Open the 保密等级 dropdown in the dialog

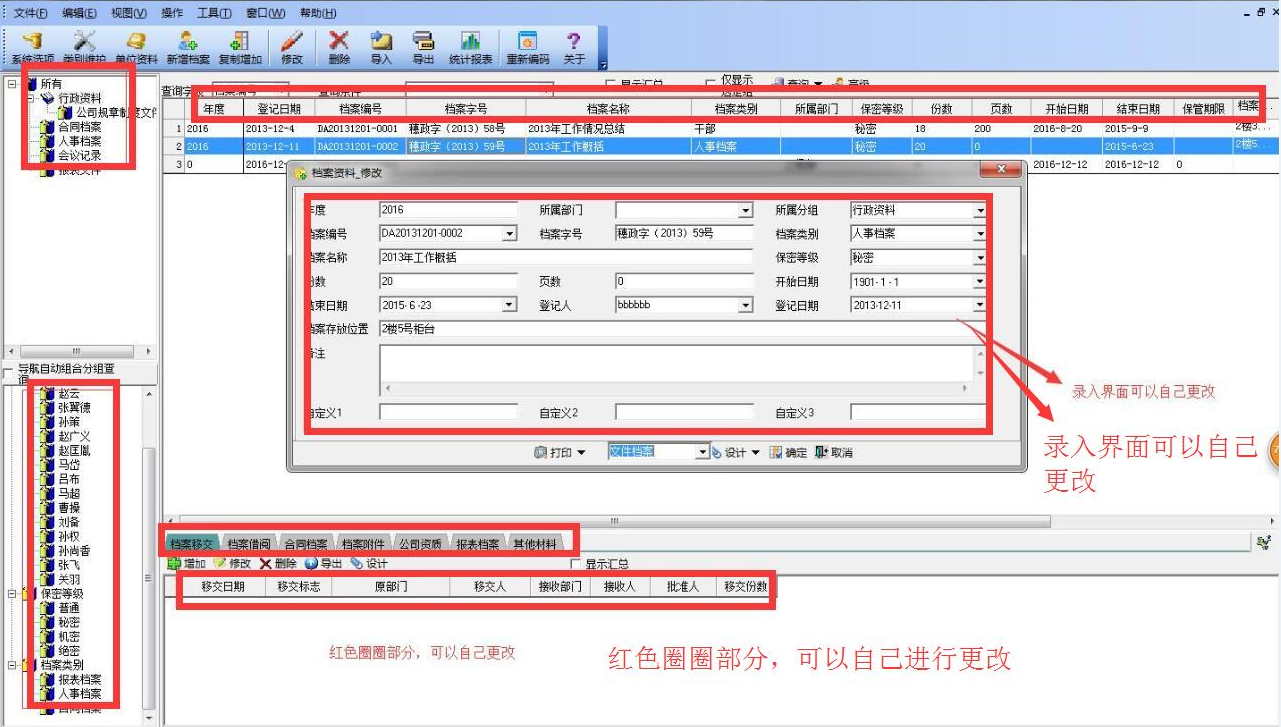click(980, 258)
